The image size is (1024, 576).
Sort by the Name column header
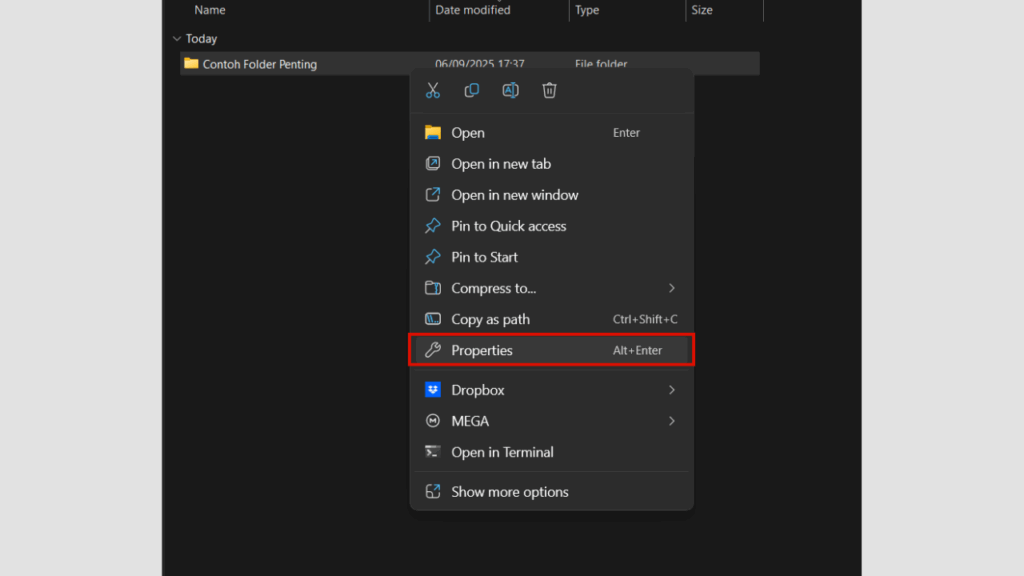[210, 10]
